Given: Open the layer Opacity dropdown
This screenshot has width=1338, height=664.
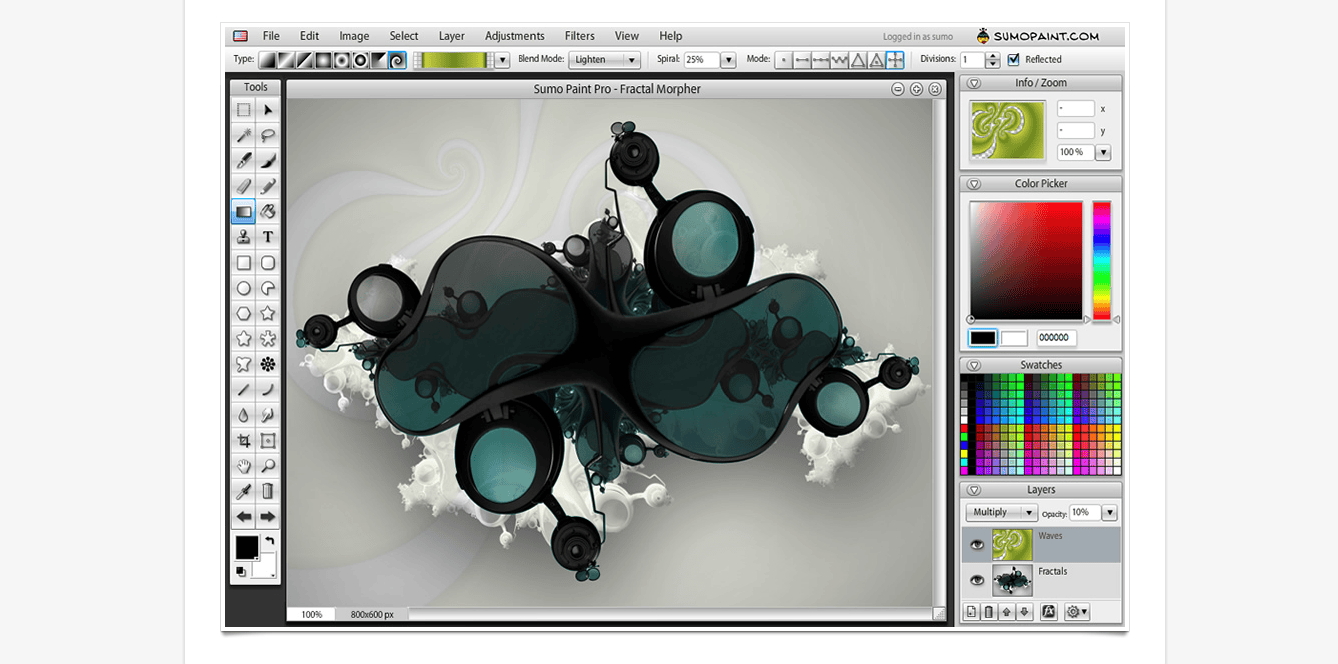Looking at the screenshot, I should click(1109, 512).
